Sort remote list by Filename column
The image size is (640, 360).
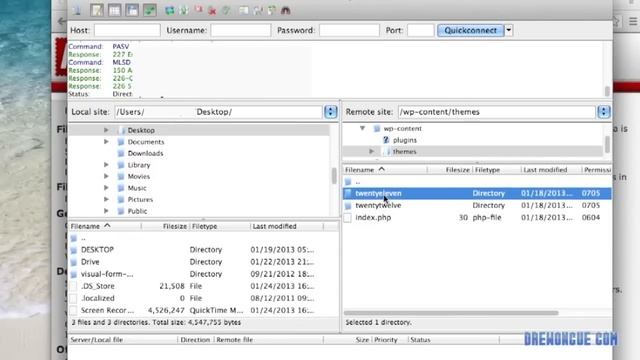pyautogui.click(x=385, y=170)
